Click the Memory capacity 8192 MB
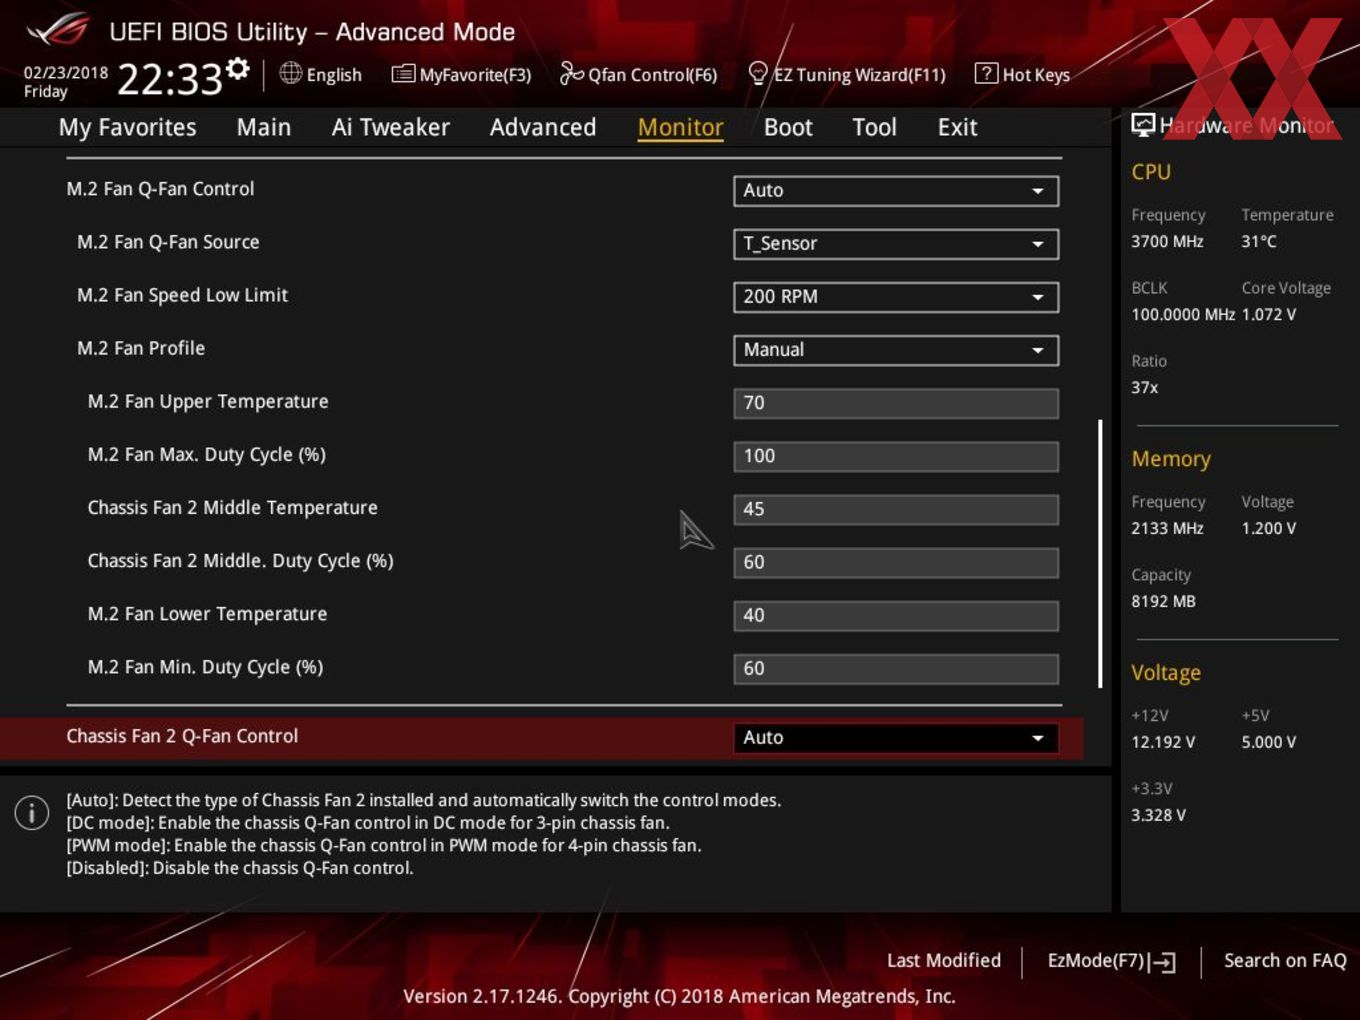 point(1163,601)
